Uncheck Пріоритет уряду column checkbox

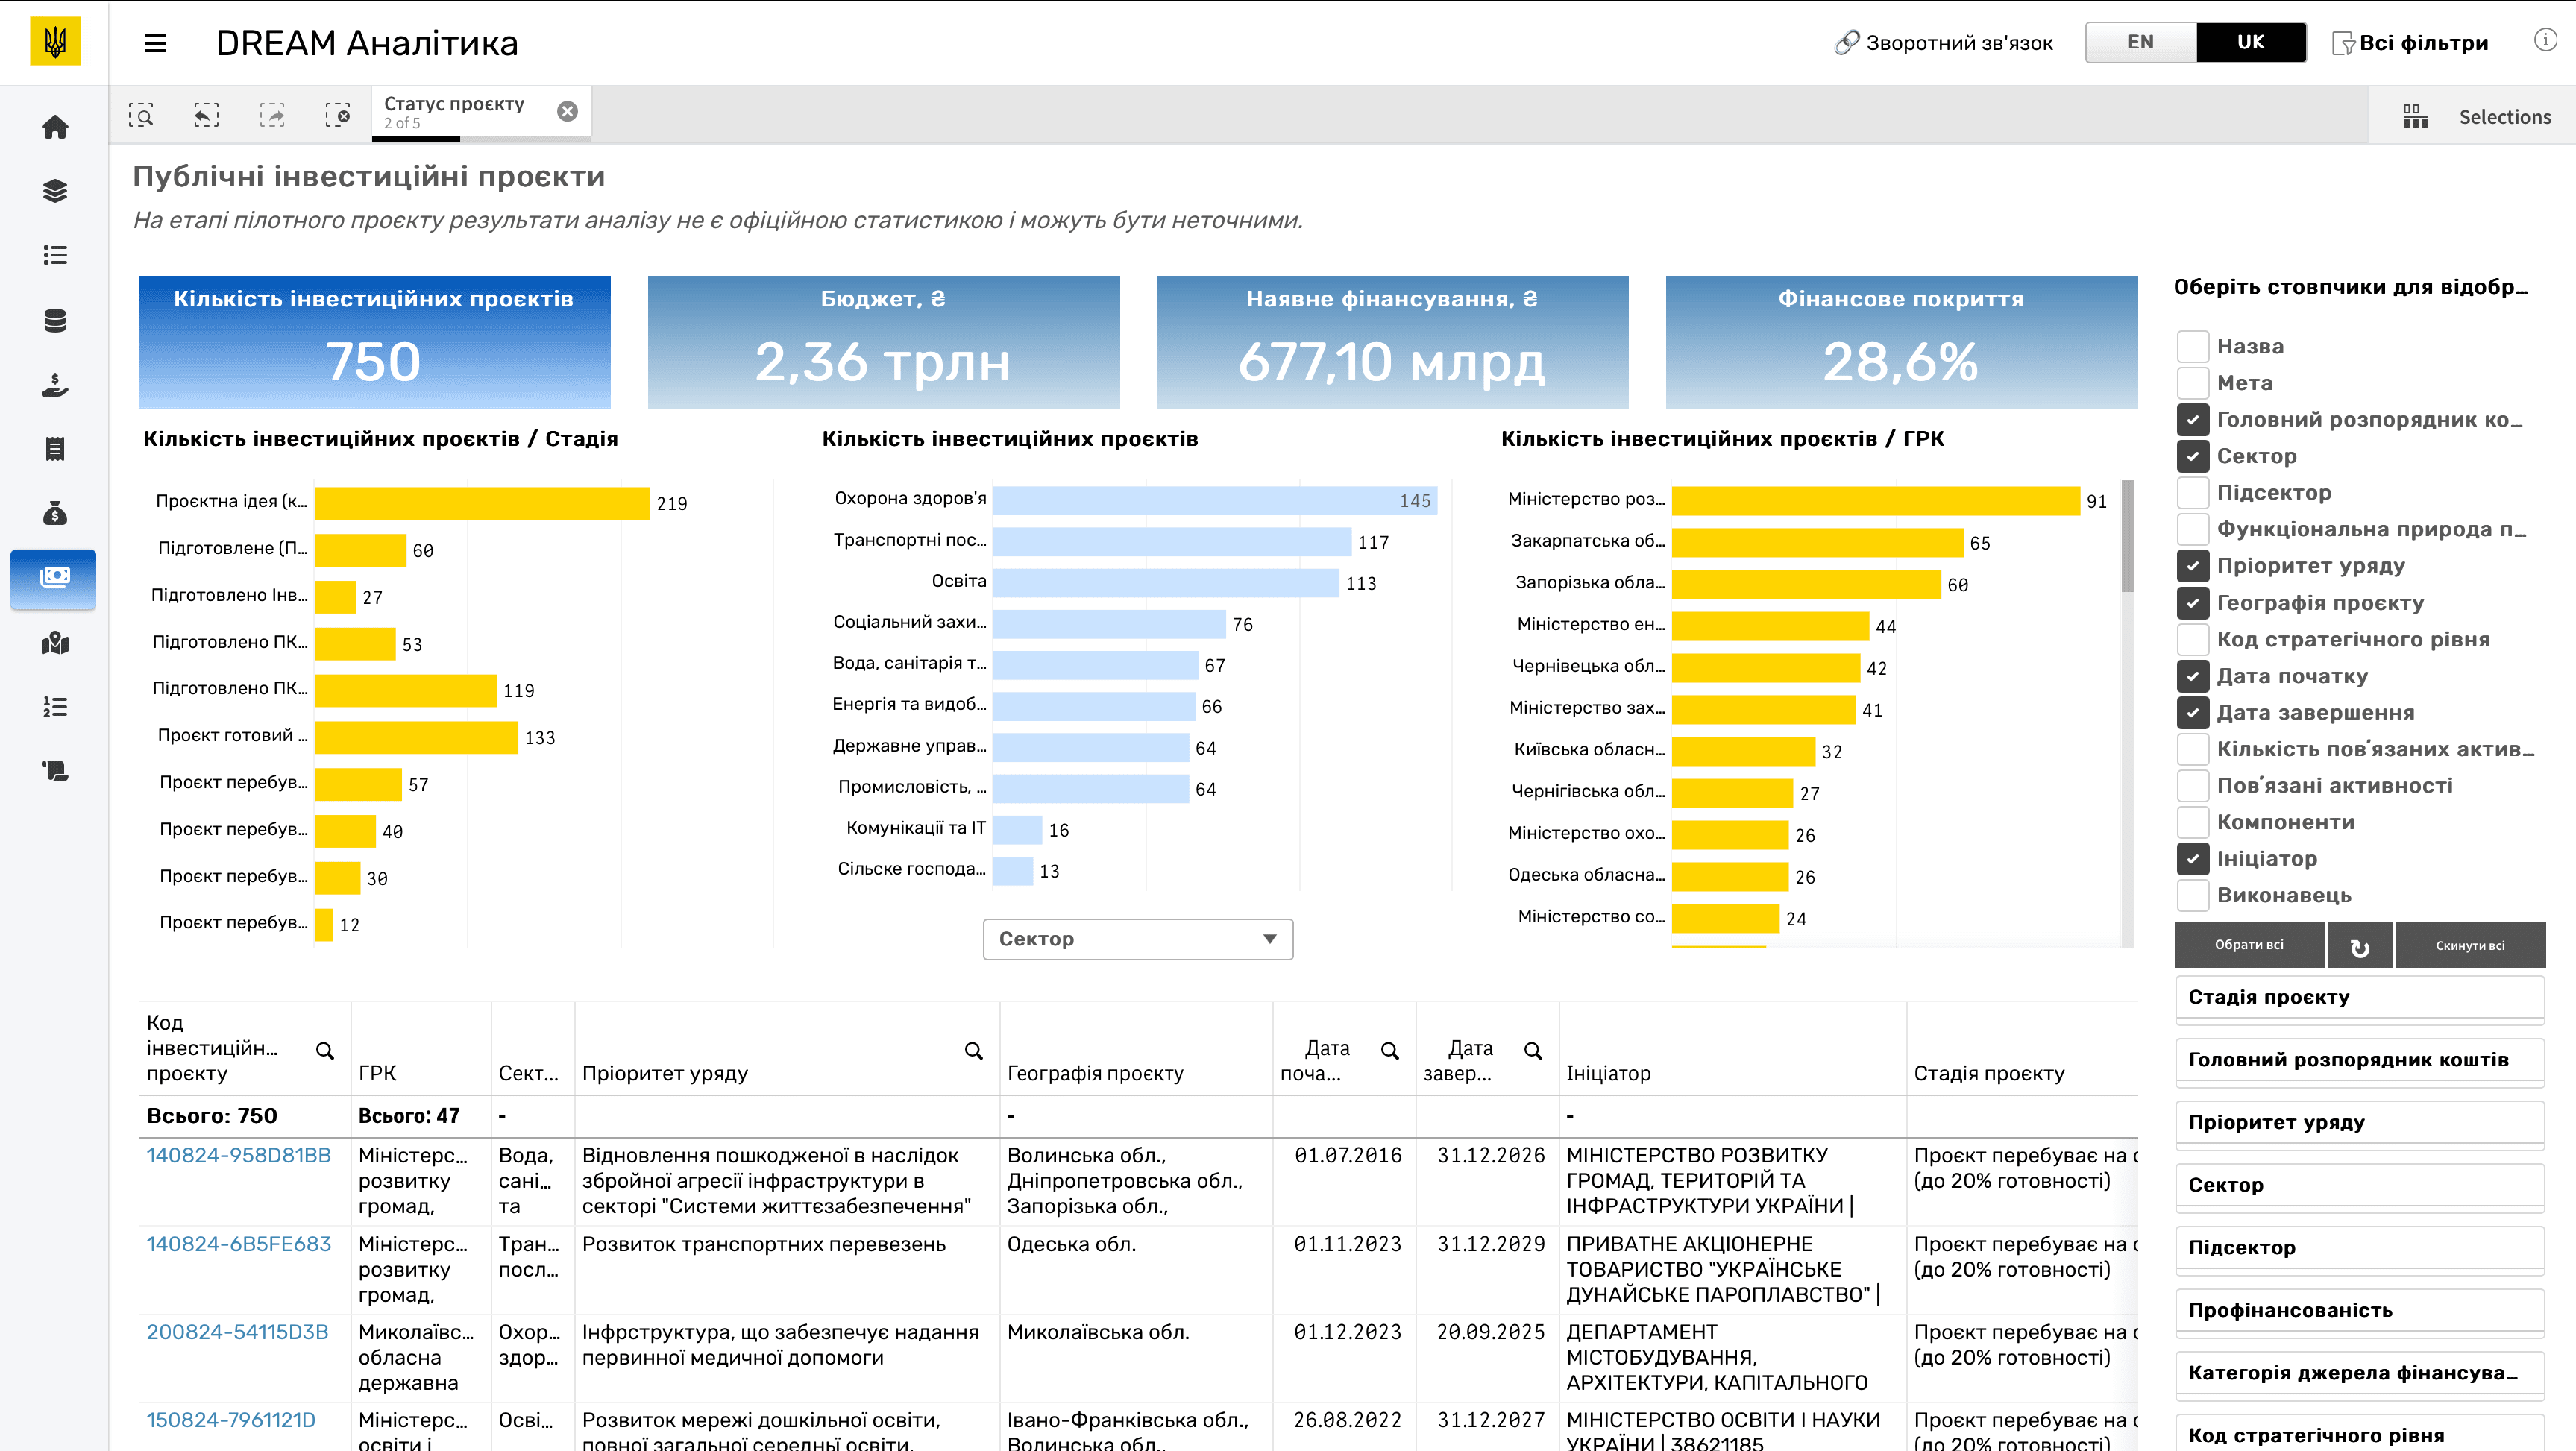2193,565
